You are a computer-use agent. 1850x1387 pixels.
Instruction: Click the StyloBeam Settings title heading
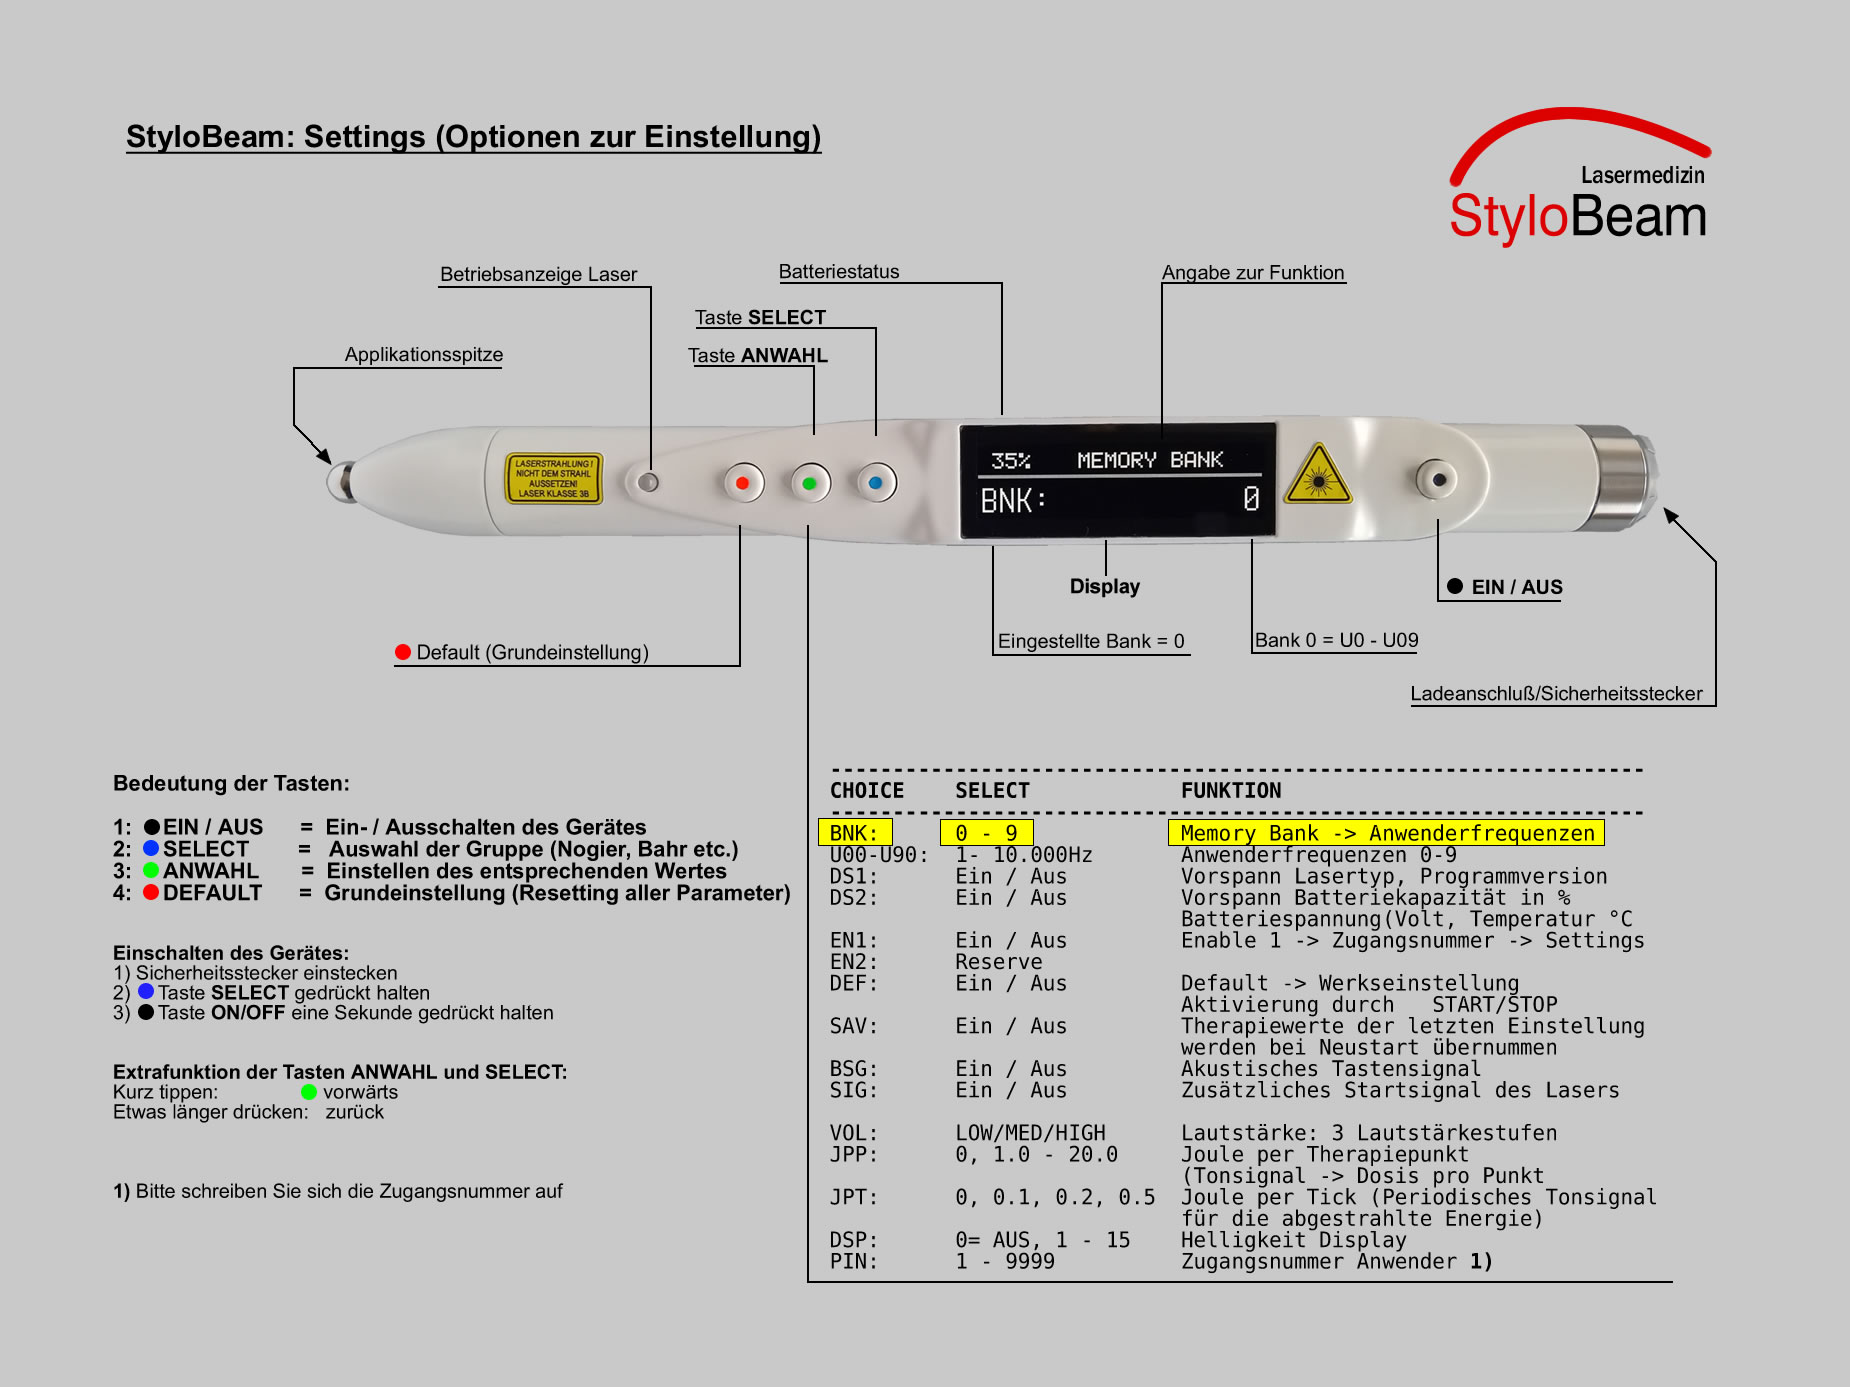click(x=473, y=137)
